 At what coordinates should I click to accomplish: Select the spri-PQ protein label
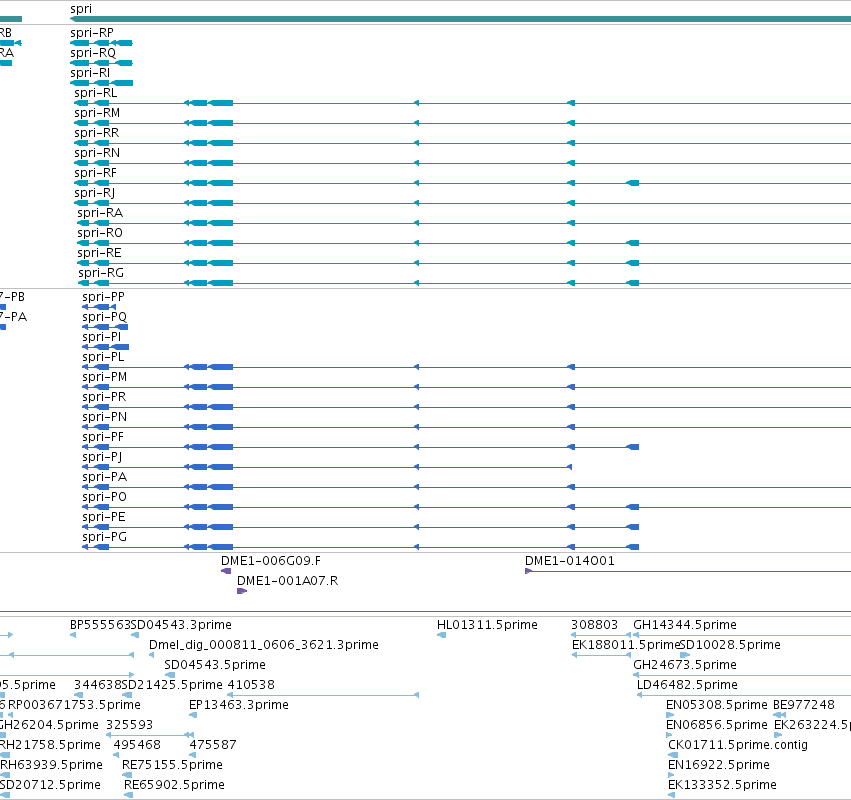point(105,317)
